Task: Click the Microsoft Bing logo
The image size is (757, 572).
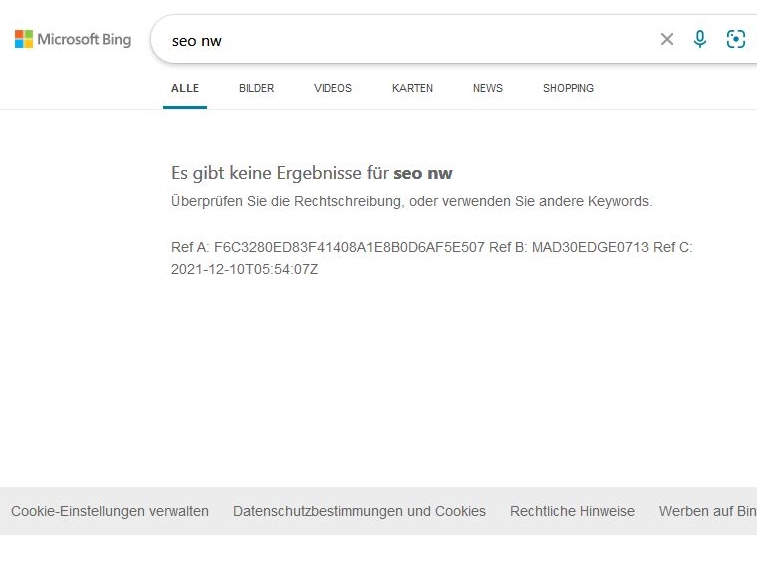Action: [x=73, y=39]
